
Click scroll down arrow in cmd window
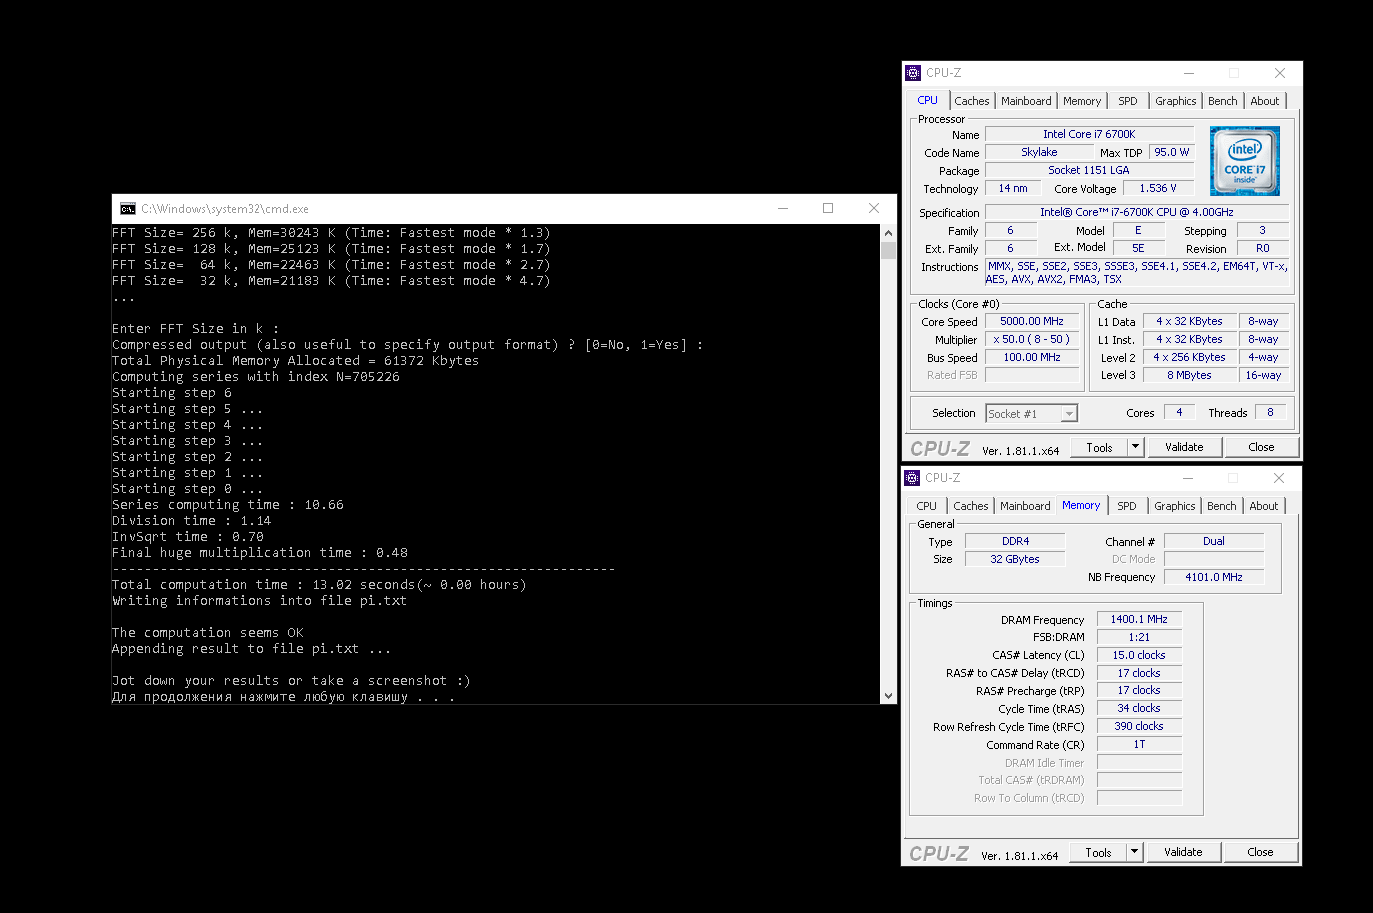tap(888, 695)
